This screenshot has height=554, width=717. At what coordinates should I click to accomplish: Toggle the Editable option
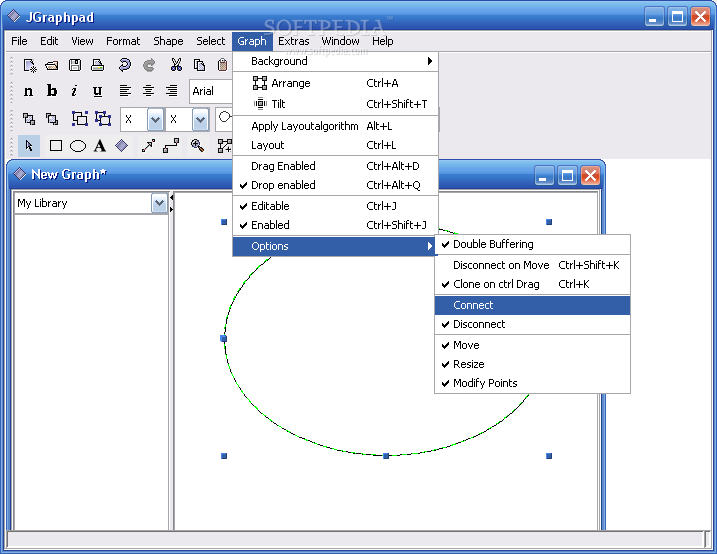tap(335, 206)
